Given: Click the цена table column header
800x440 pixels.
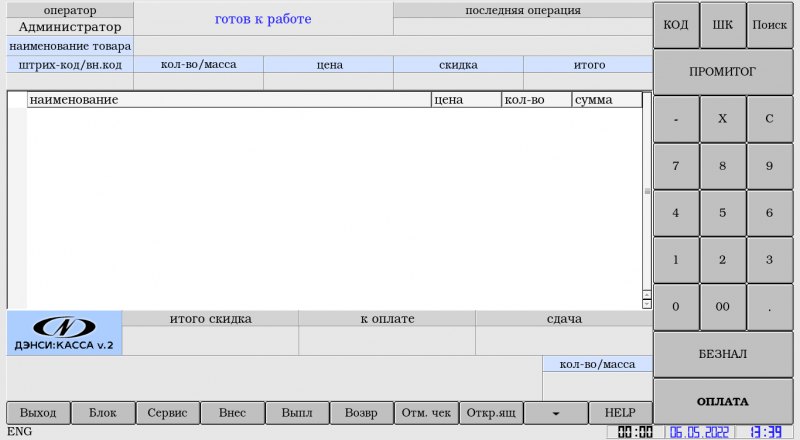Looking at the screenshot, I should click(466, 100).
